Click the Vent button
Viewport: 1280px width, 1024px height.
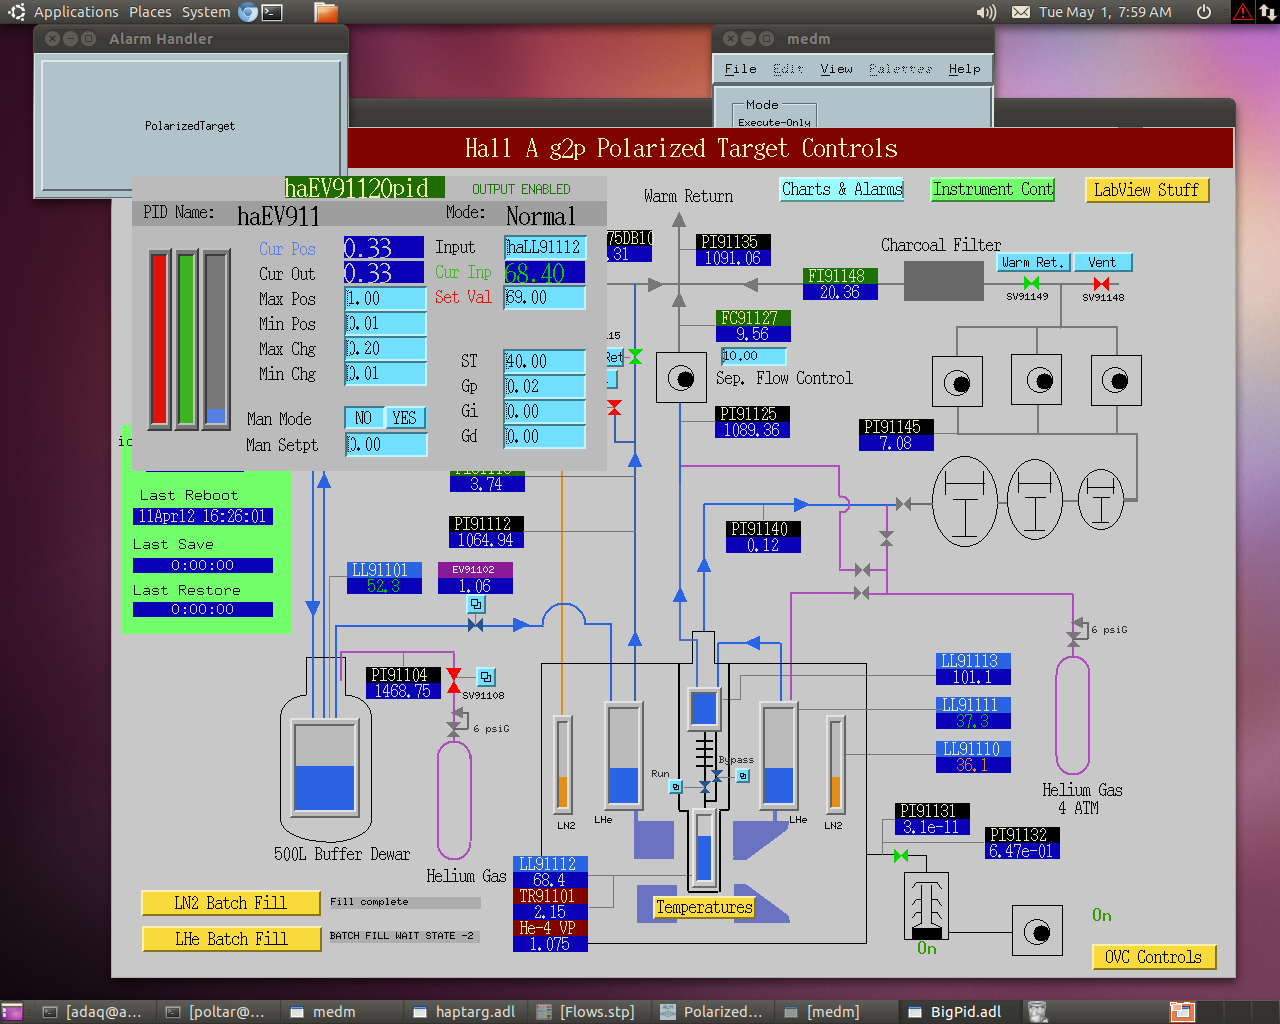[1102, 262]
